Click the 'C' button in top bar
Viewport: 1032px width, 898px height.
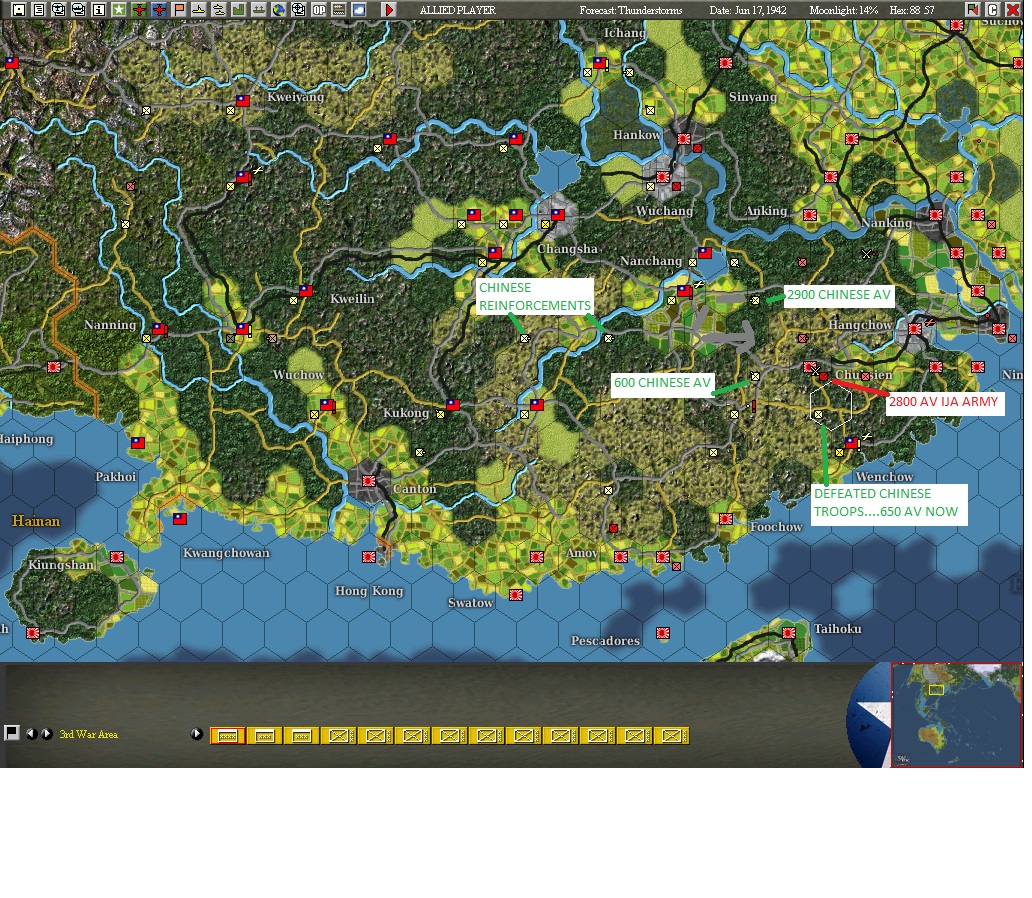(x=993, y=9)
